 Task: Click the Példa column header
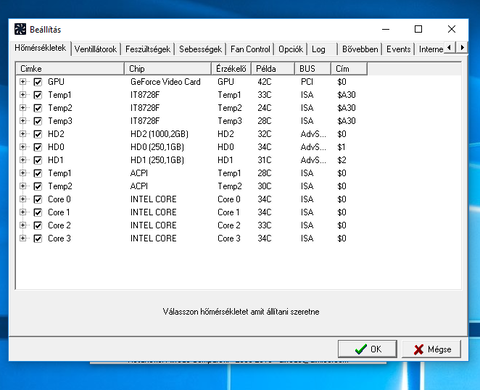click(x=273, y=69)
